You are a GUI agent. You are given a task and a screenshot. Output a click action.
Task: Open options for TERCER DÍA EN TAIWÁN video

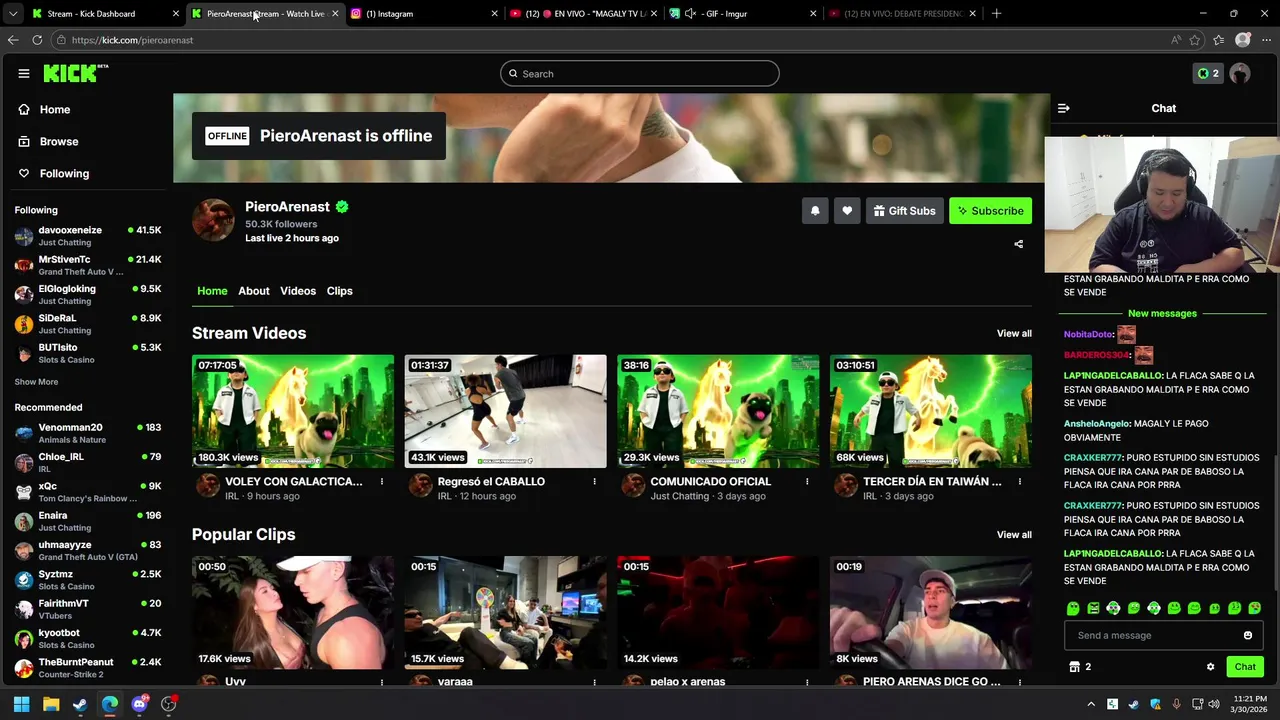[x=1019, y=482]
